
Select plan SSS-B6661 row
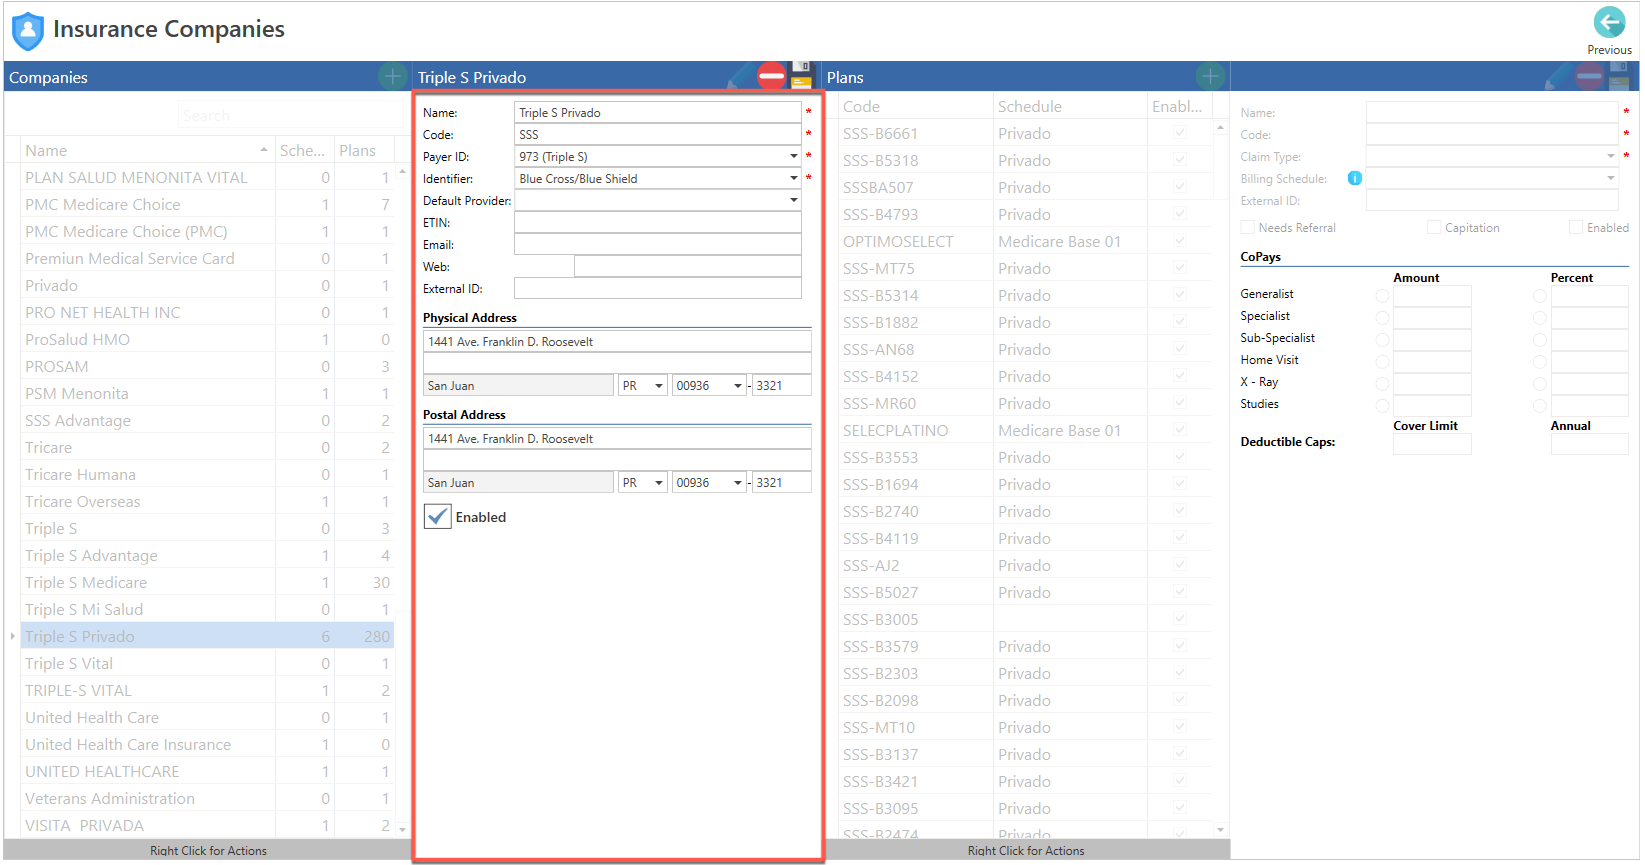click(1025, 133)
